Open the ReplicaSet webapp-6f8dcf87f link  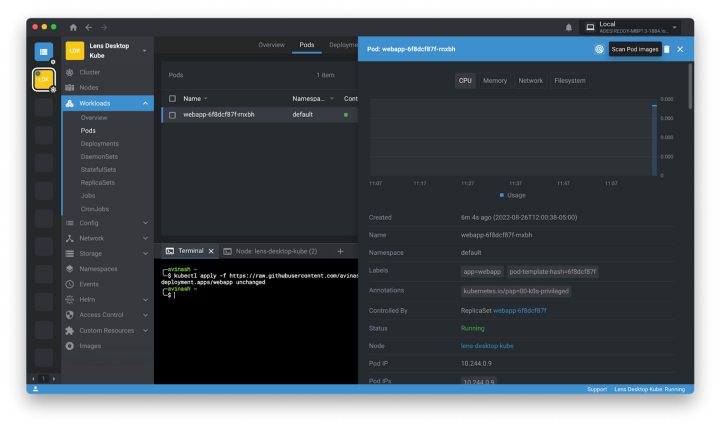pos(519,311)
